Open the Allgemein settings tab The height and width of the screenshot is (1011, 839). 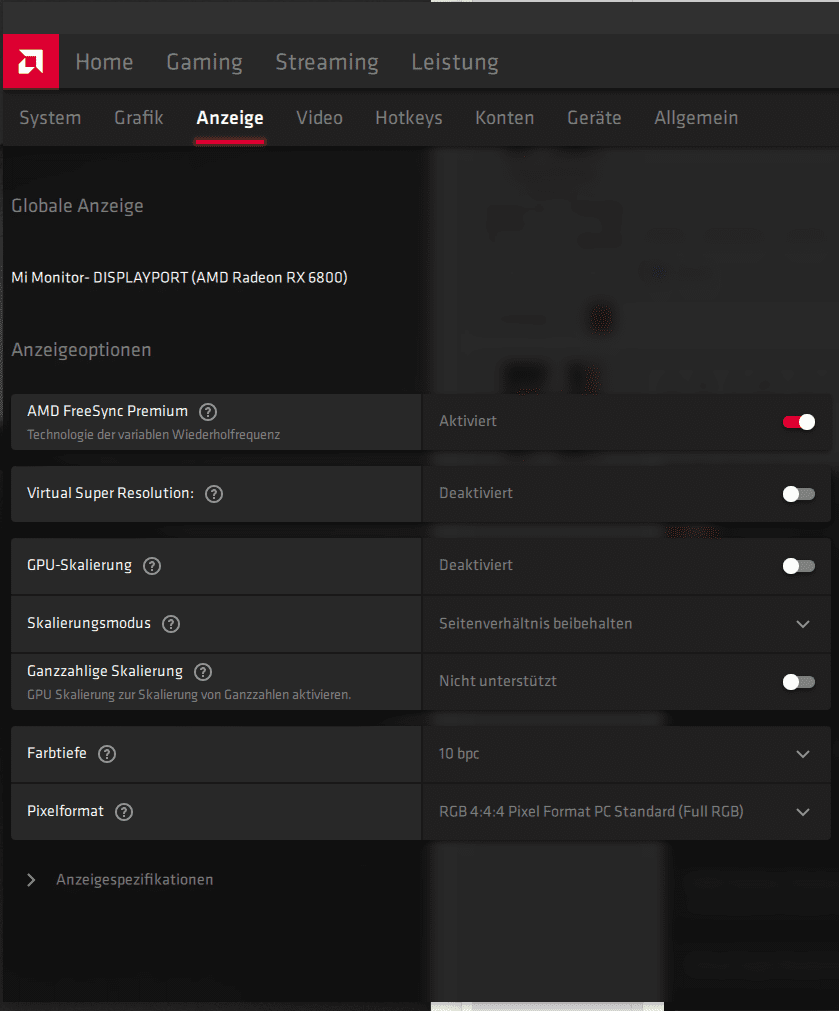[696, 118]
